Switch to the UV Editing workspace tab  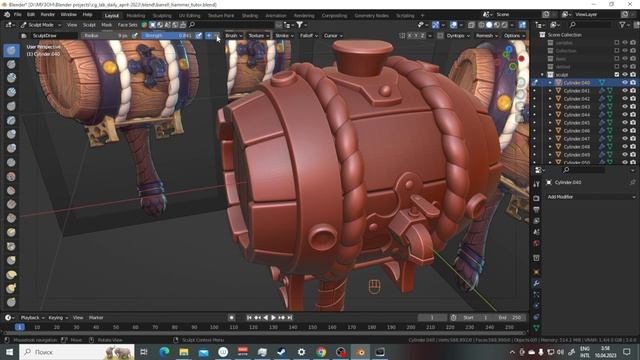click(189, 16)
